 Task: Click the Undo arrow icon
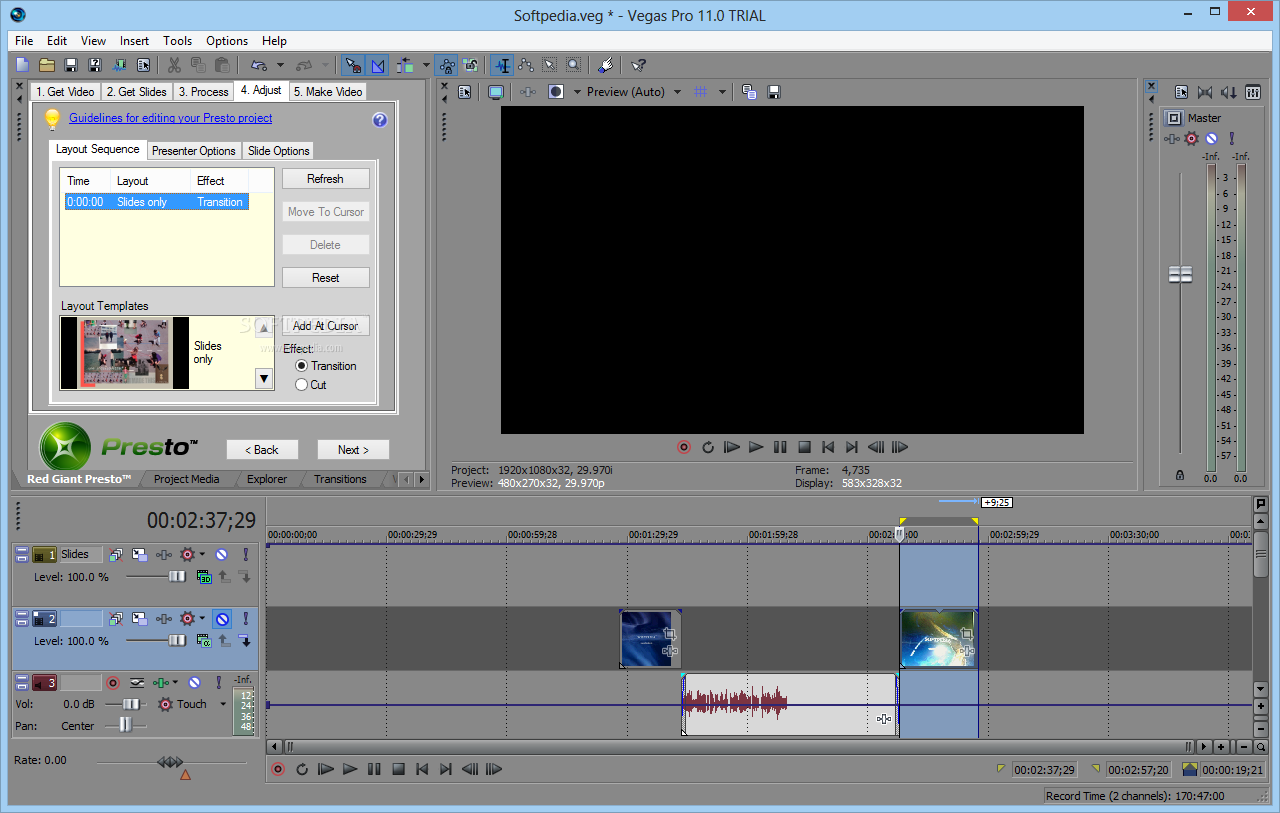[258, 65]
